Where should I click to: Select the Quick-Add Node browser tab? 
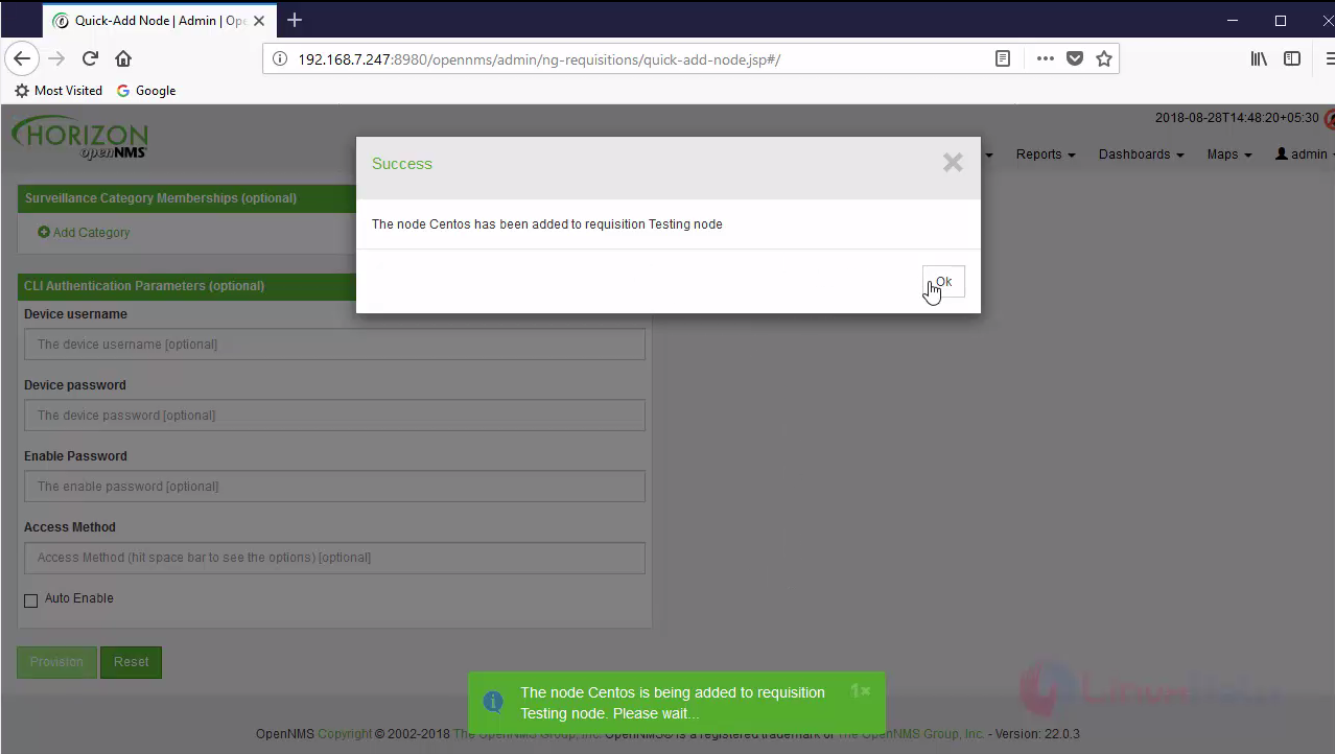click(x=159, y=21)
